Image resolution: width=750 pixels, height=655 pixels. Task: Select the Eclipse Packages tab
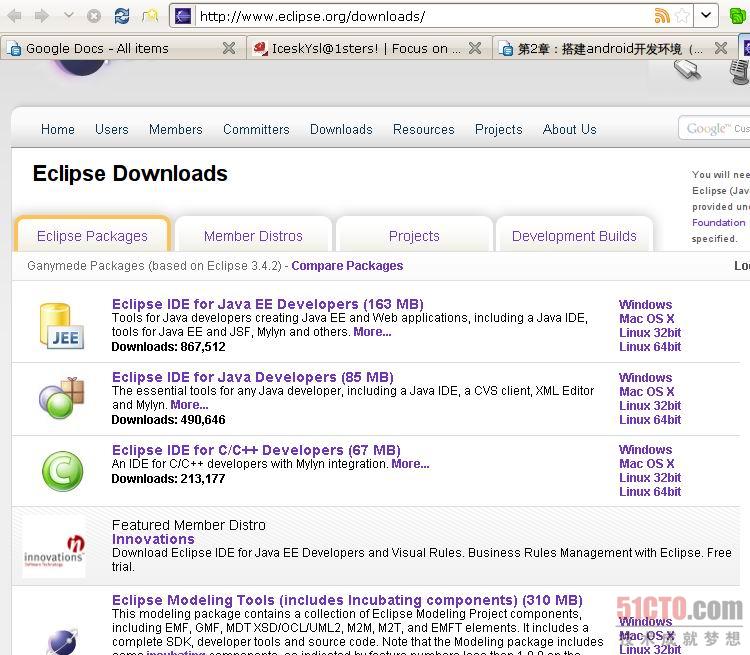[x=92, y=235]
